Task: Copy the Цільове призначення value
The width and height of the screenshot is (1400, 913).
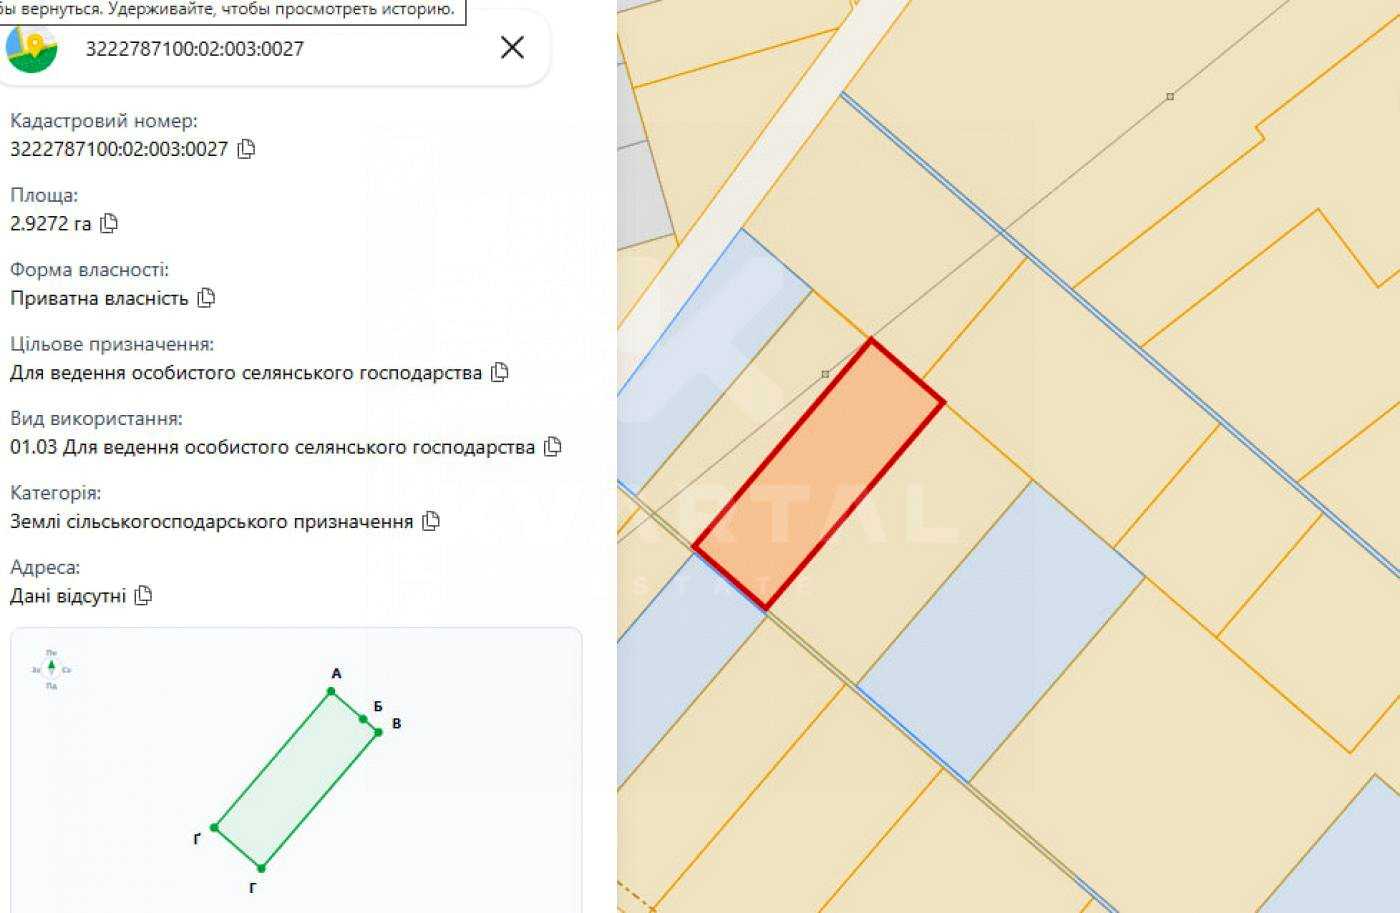Action: 500,372
